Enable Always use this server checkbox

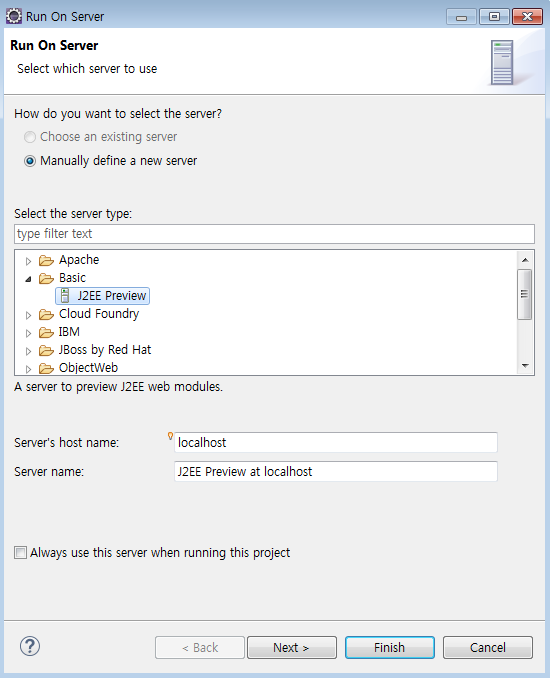coord(20,553)
